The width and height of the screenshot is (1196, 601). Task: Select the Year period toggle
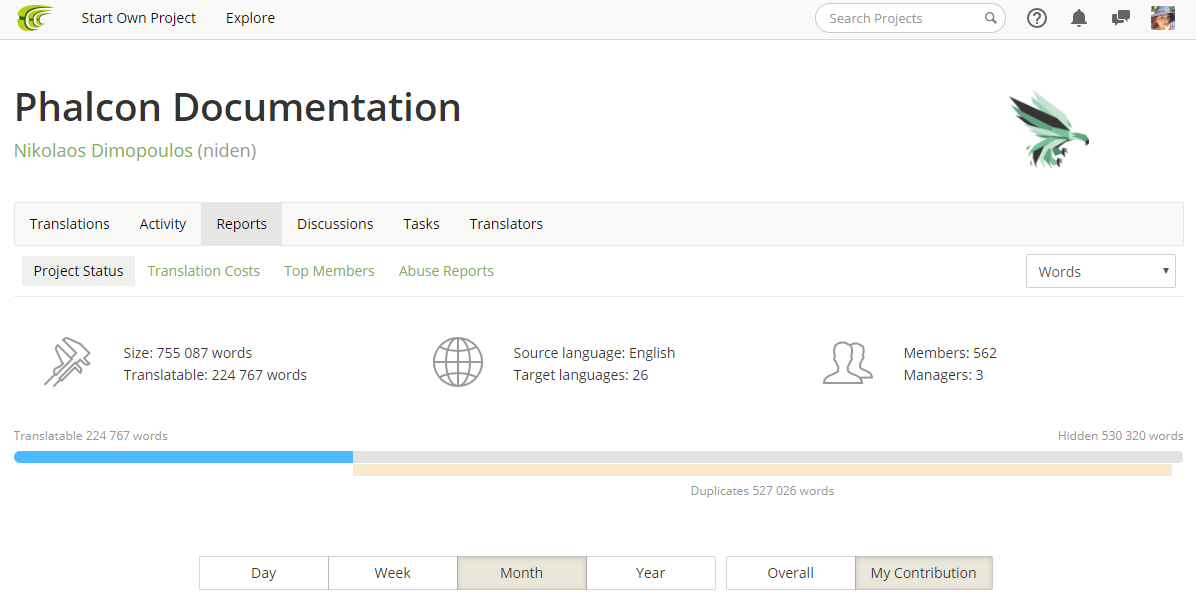pos(651,573)
